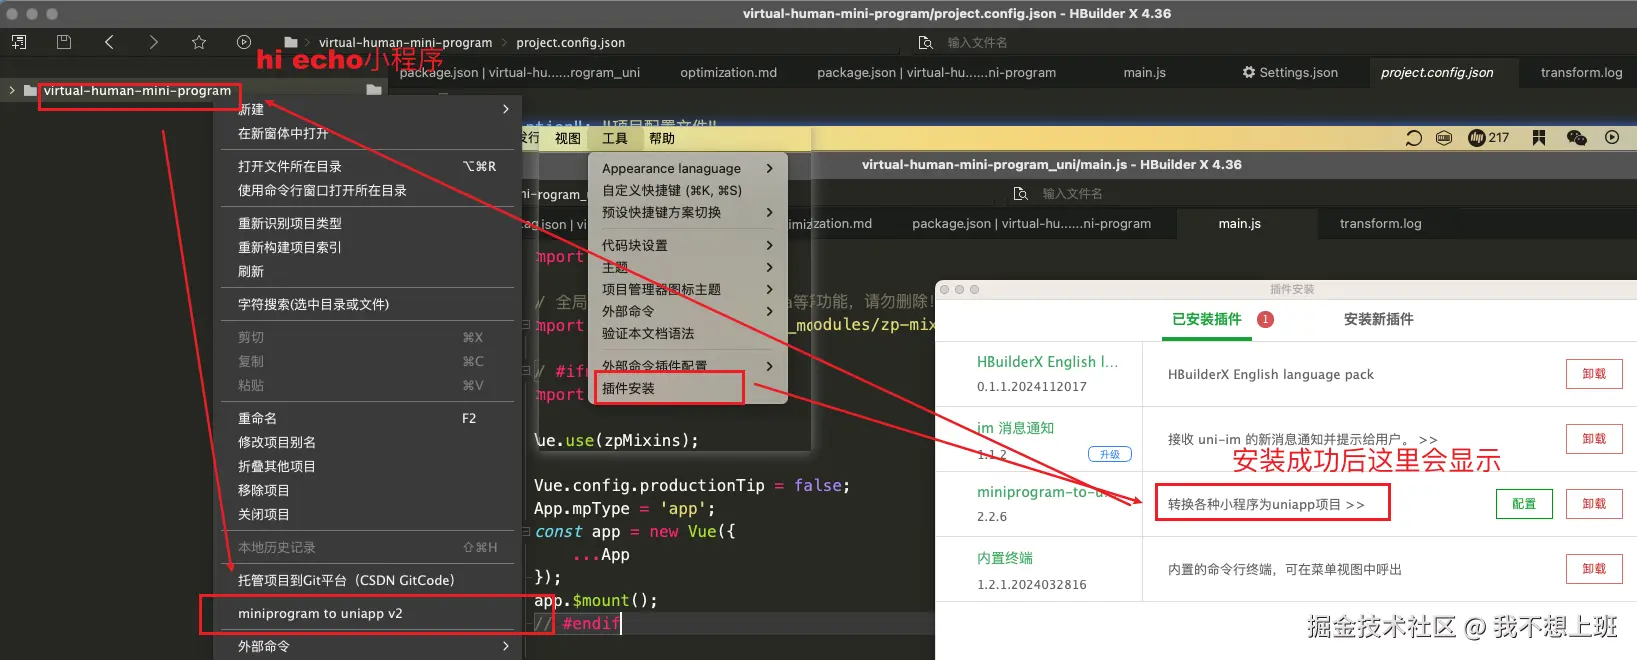Click the 217 memory monitor menu bar icon
Screen dimensions: 1637x660
(1488, 138)
